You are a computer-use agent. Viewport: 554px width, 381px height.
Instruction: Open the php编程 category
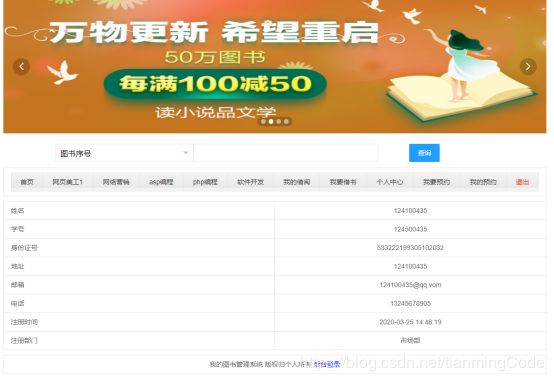click(x=205, y=182)
